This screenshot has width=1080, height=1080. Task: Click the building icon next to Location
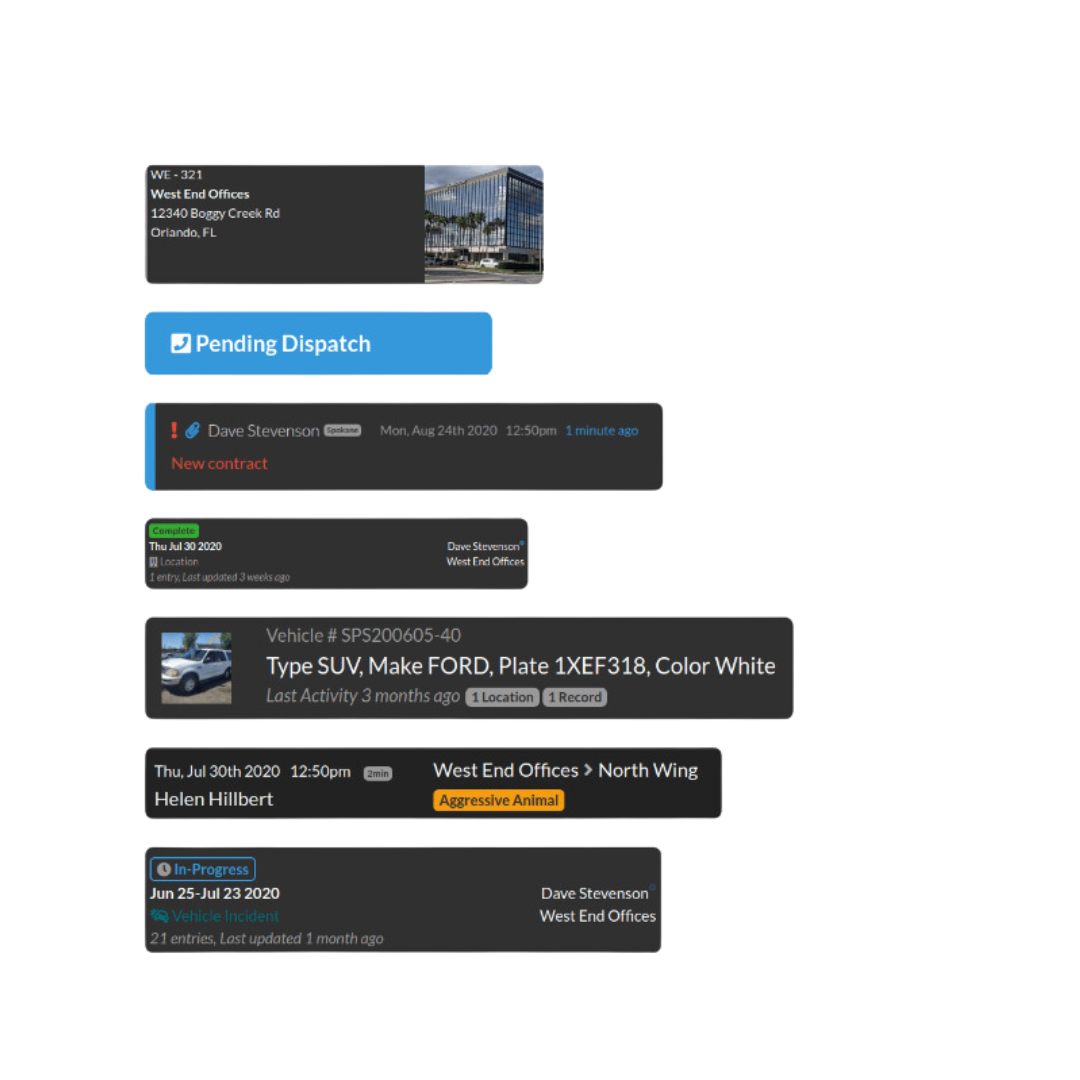point(153,562)
